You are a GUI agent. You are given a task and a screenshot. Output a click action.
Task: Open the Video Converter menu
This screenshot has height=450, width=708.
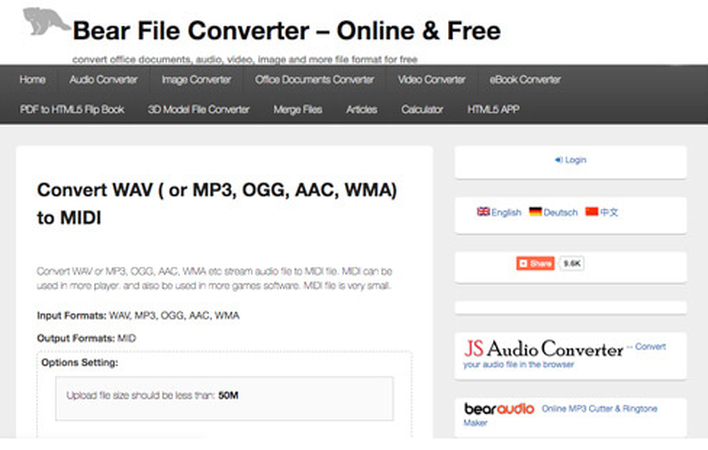[432, 79]
